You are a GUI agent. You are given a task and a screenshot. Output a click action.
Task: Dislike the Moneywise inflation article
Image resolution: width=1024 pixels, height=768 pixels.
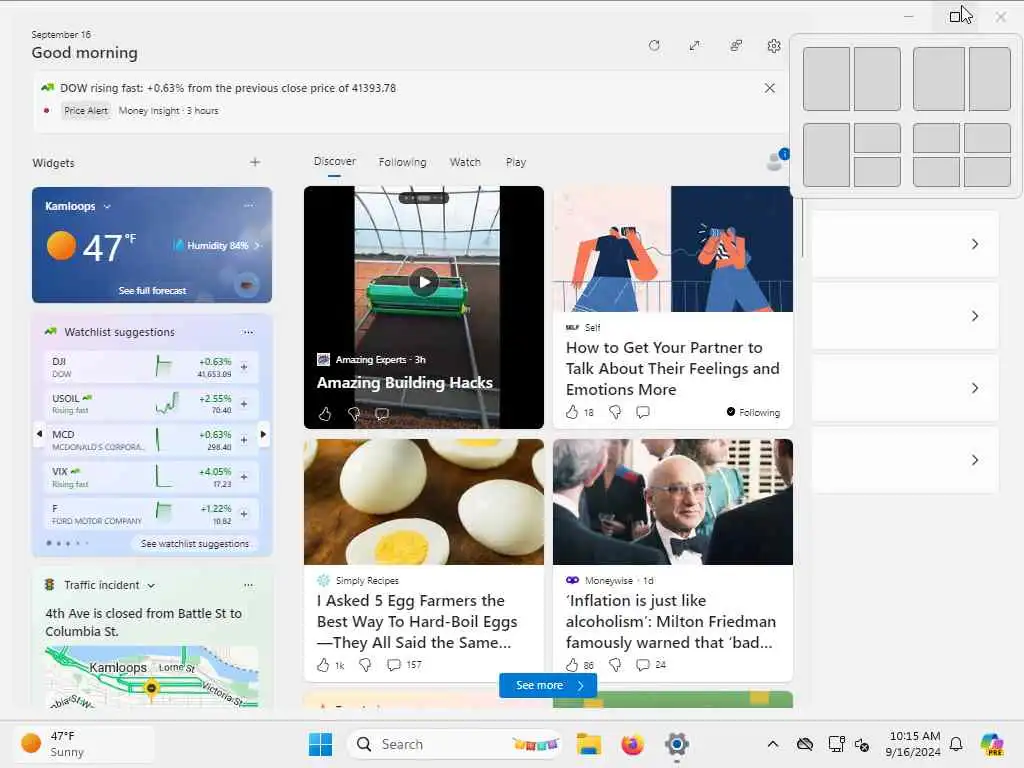tap(615, 665)
